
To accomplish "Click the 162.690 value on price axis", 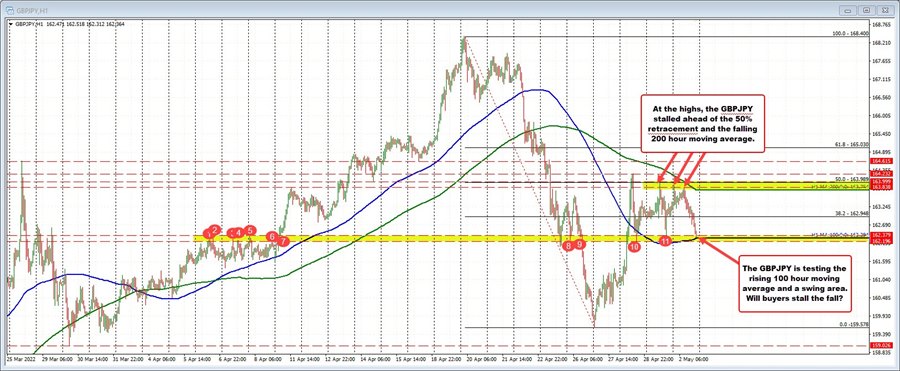I will coord(883,225).
